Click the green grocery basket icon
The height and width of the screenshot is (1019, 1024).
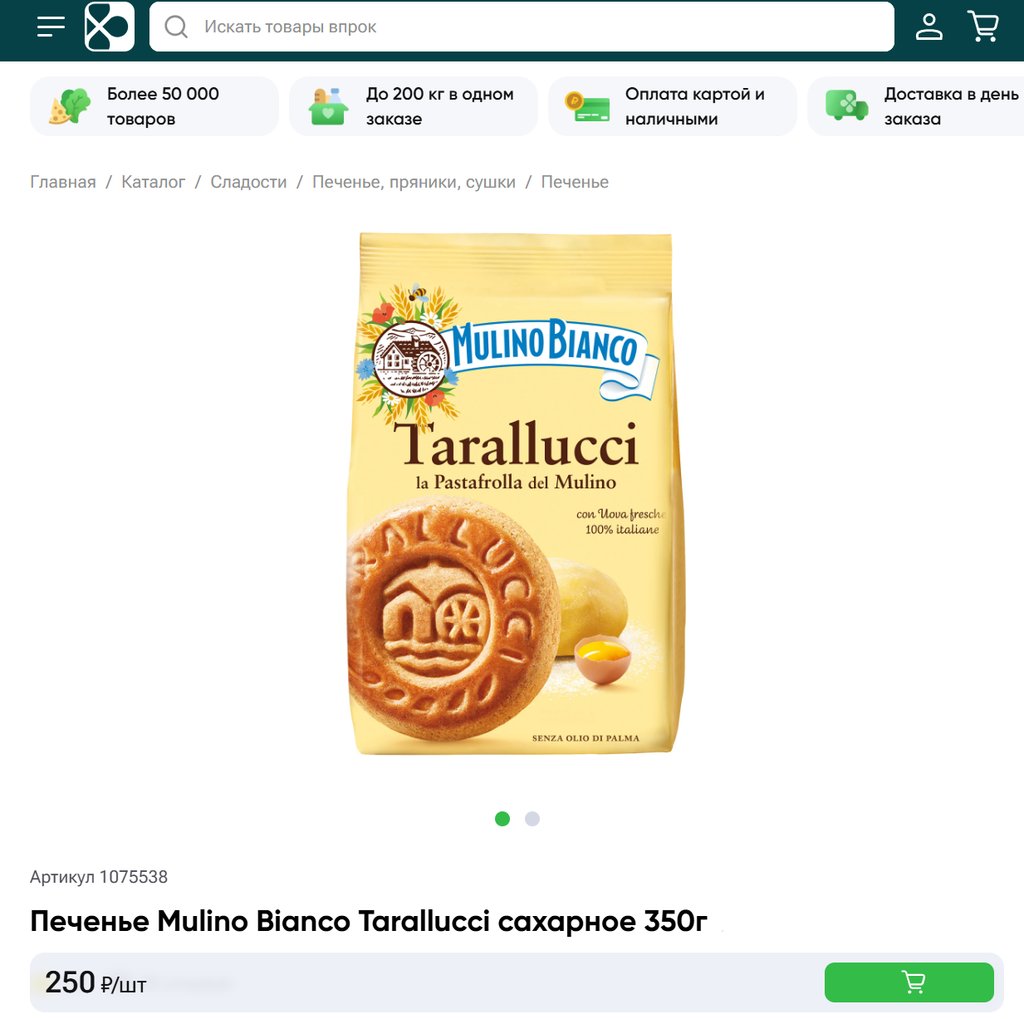(328, 106)
